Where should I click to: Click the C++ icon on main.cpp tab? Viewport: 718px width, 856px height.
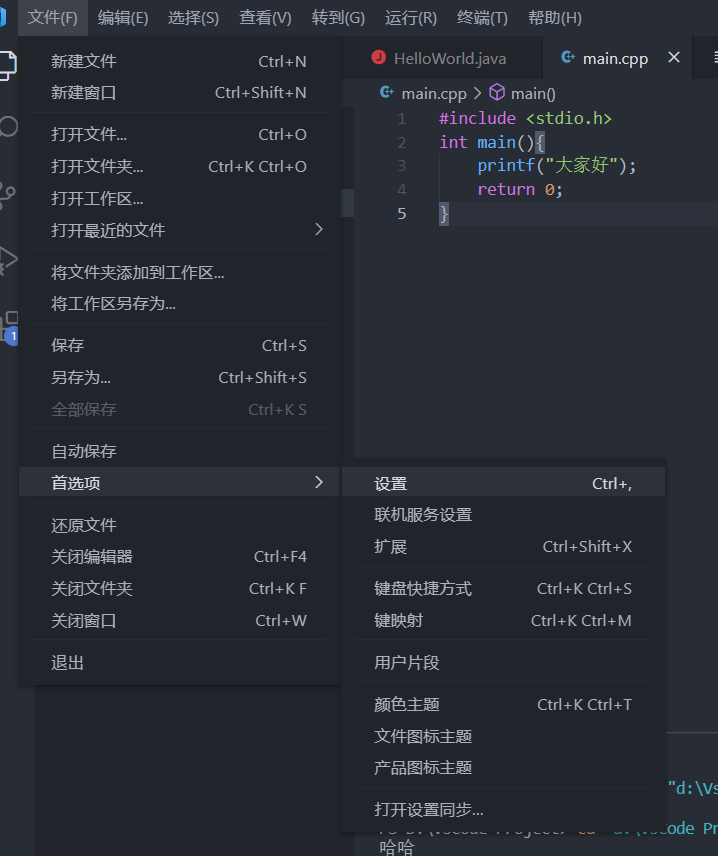click(568, 57)
